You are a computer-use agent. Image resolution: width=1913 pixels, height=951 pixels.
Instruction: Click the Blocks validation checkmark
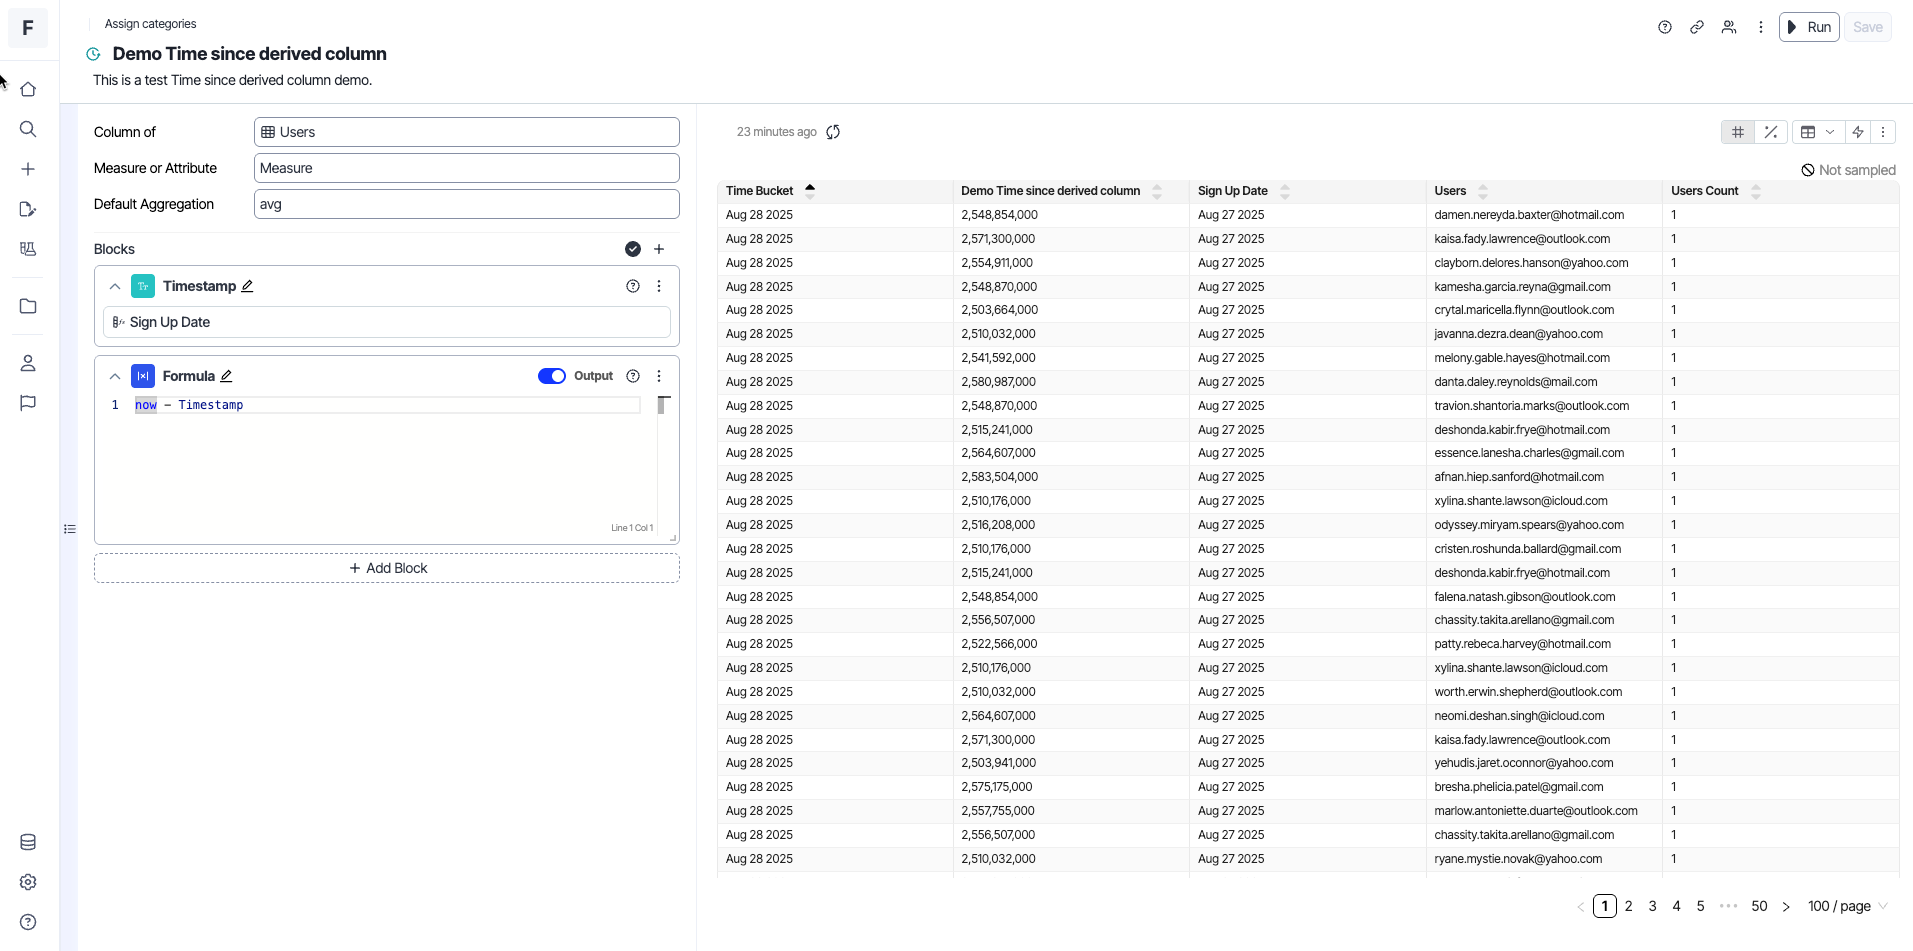(x=633, y=249)
